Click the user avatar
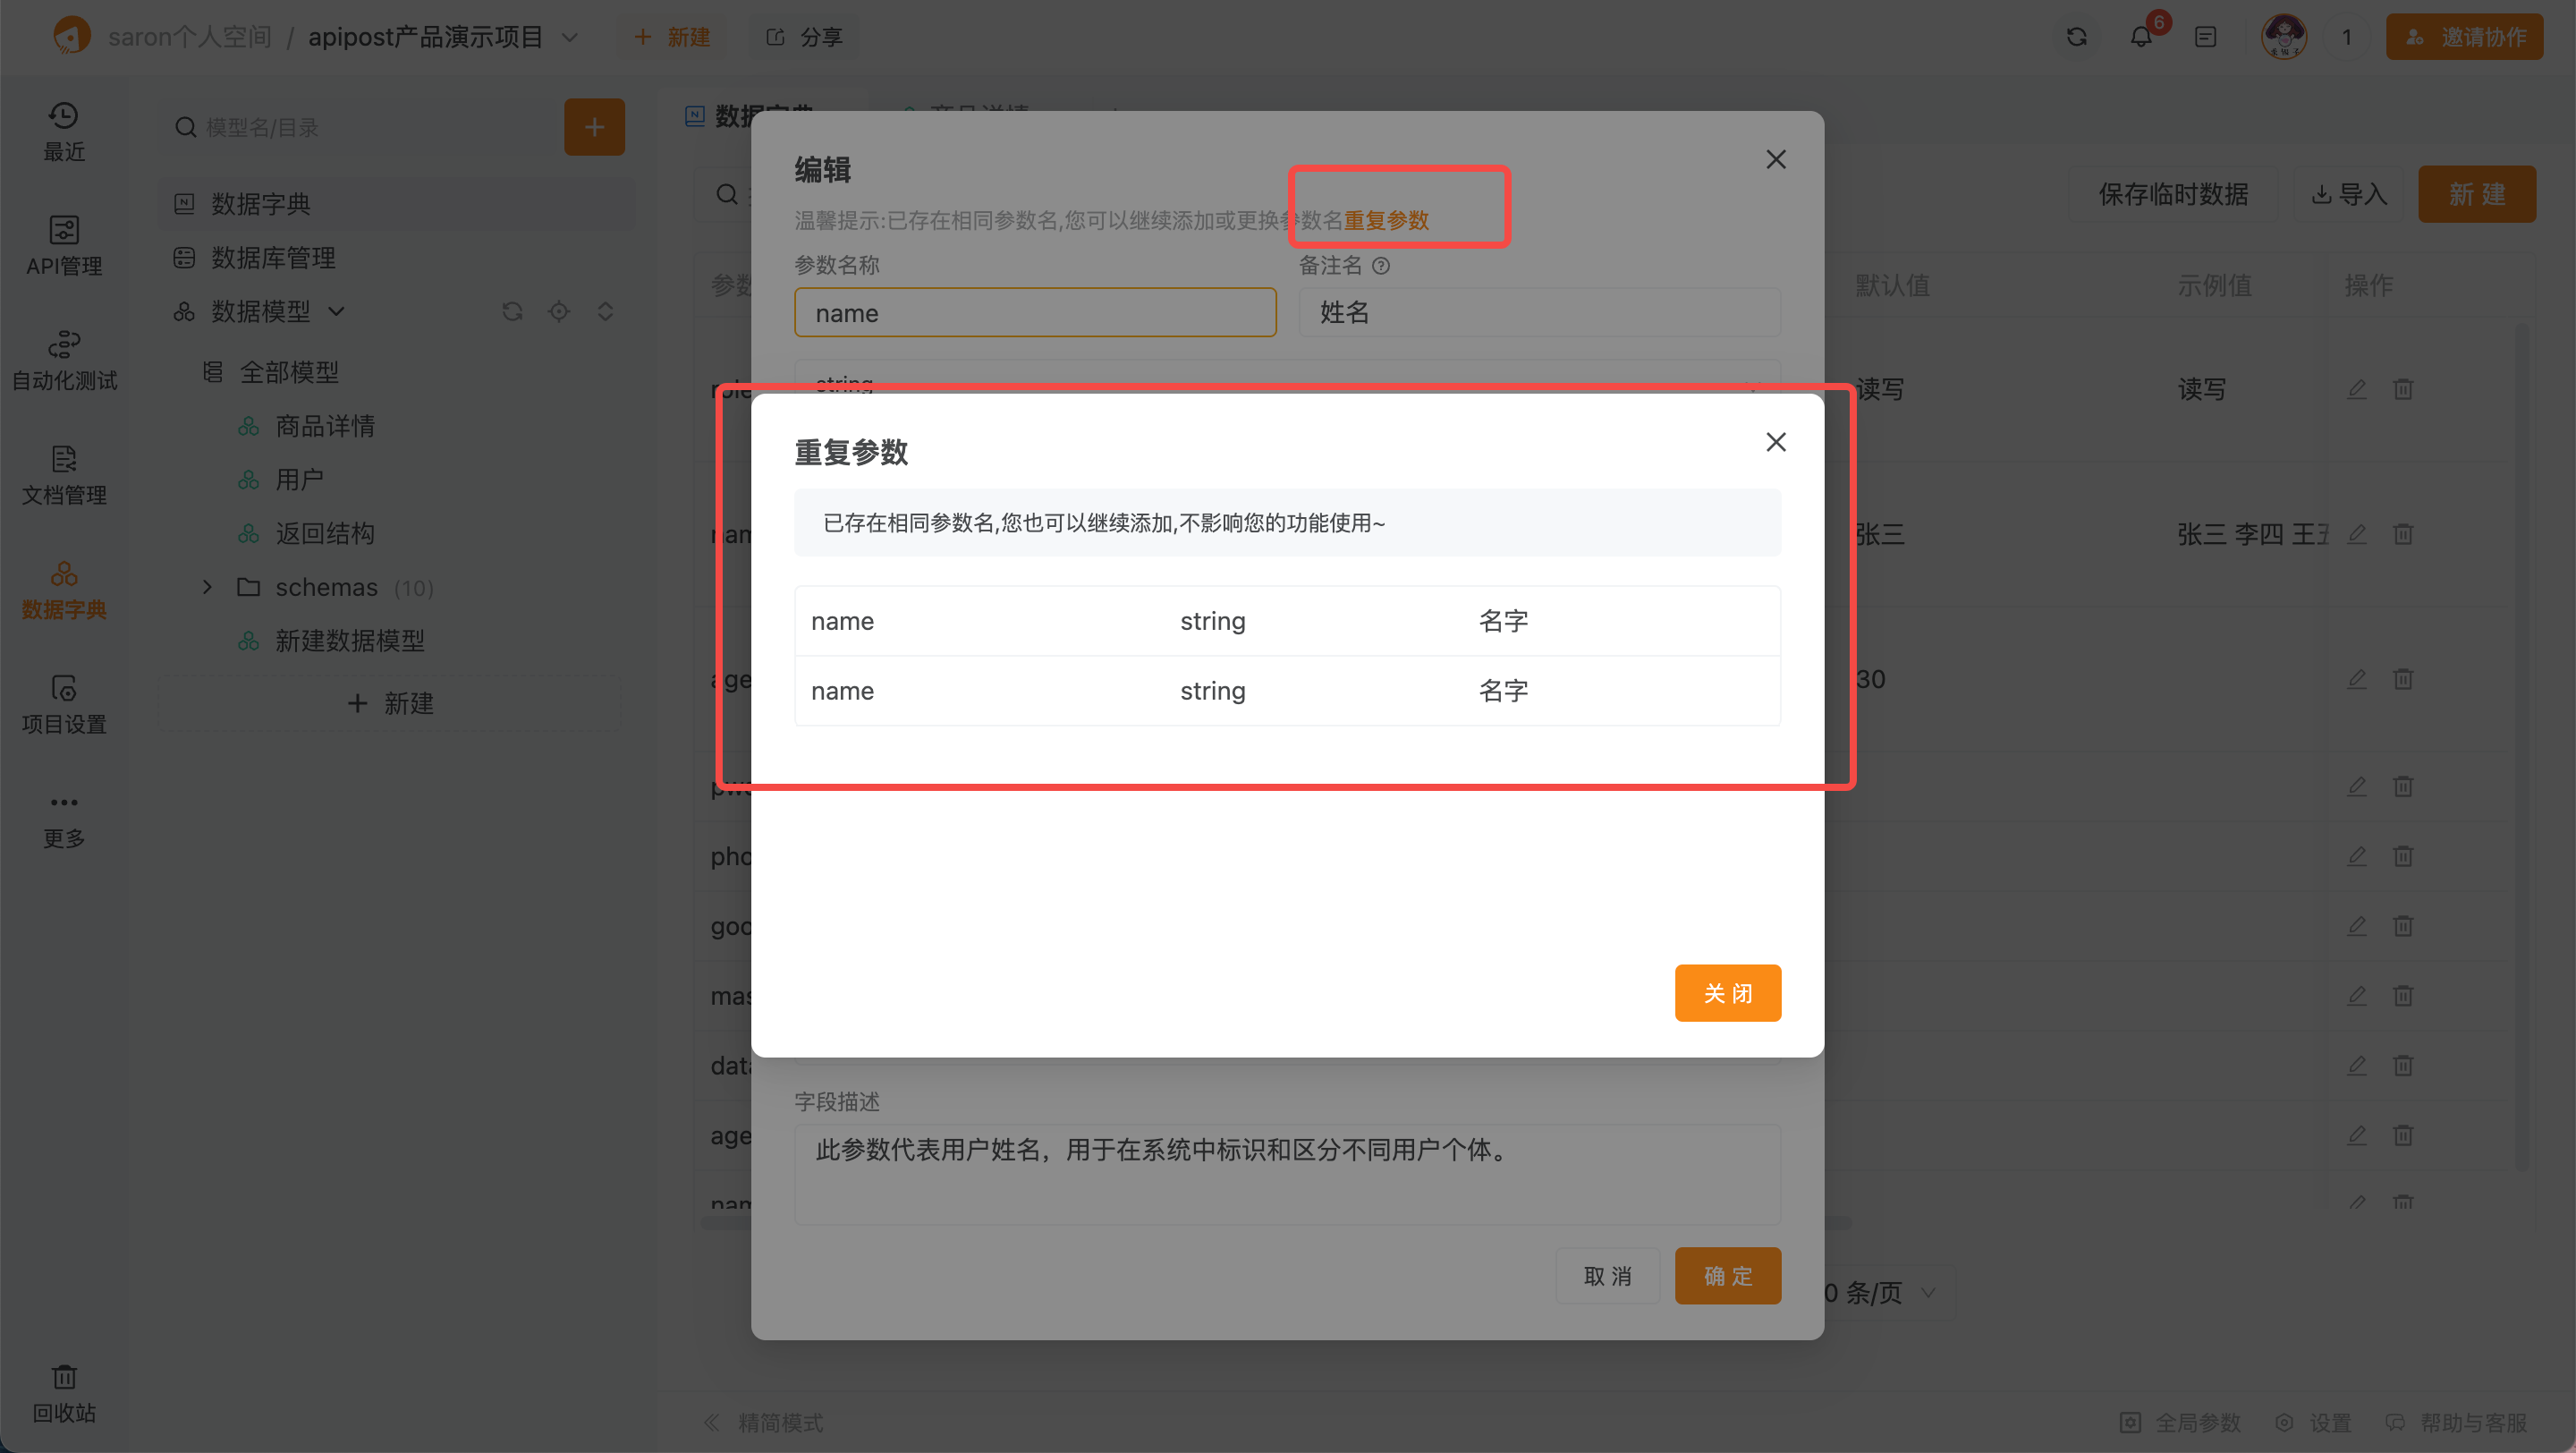 click(2284, 37)
